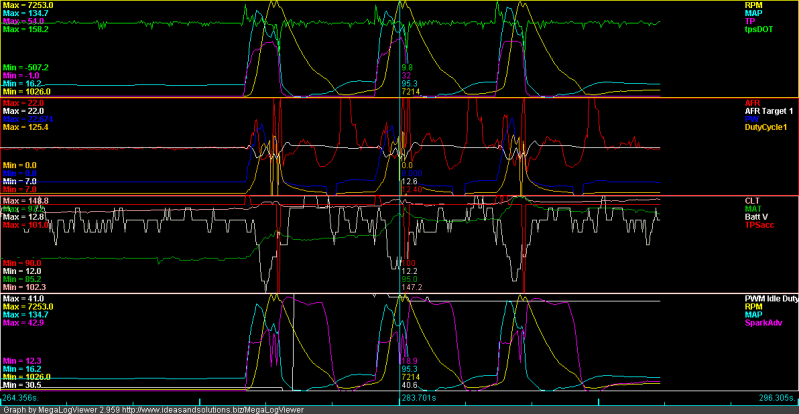Click the cursor value 32
This screenshot has height=414, width=799.
click(406, 75)
